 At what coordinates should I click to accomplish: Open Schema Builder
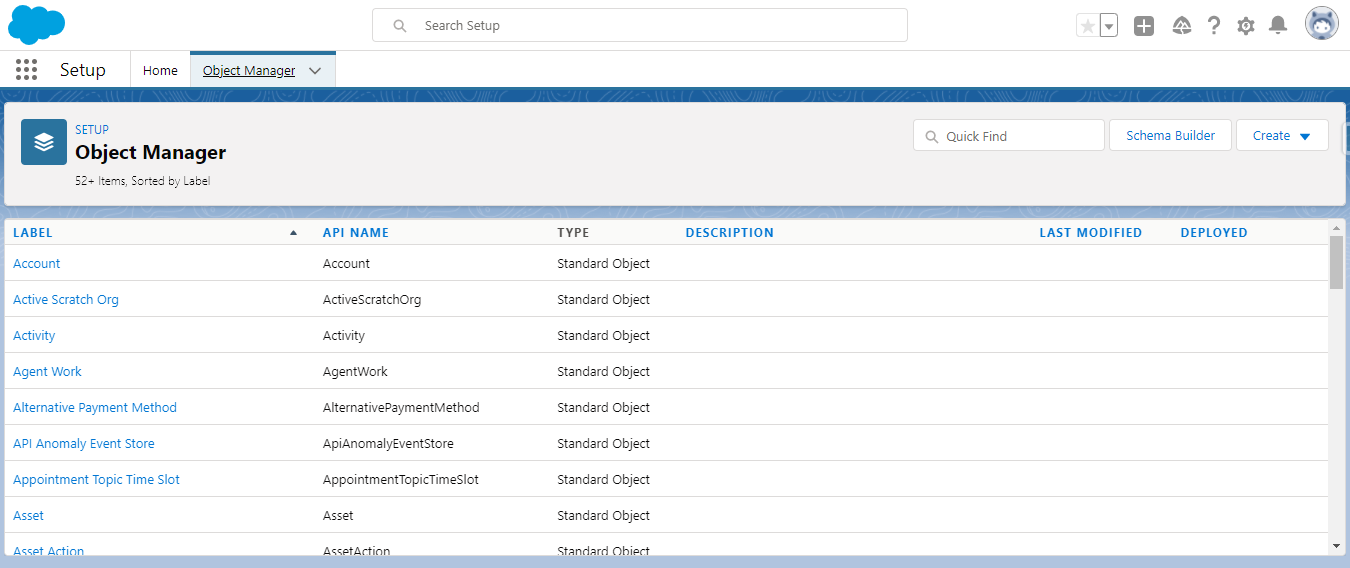tap(1171, 135)
